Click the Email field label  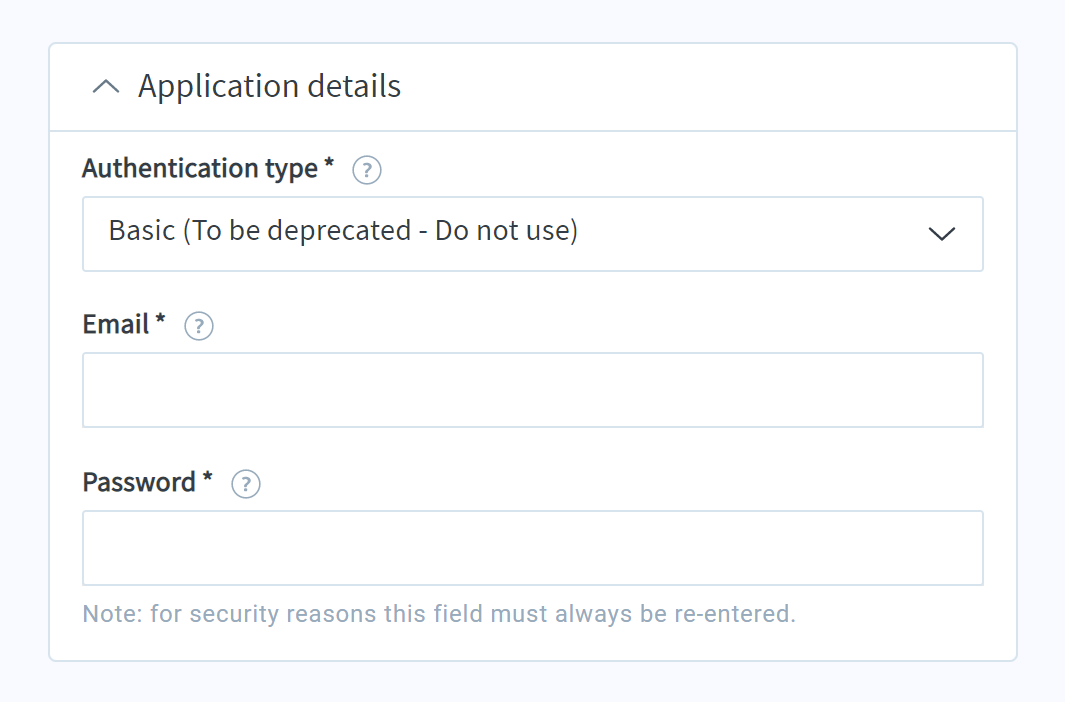pyautogui.click(x=115, y=325)
